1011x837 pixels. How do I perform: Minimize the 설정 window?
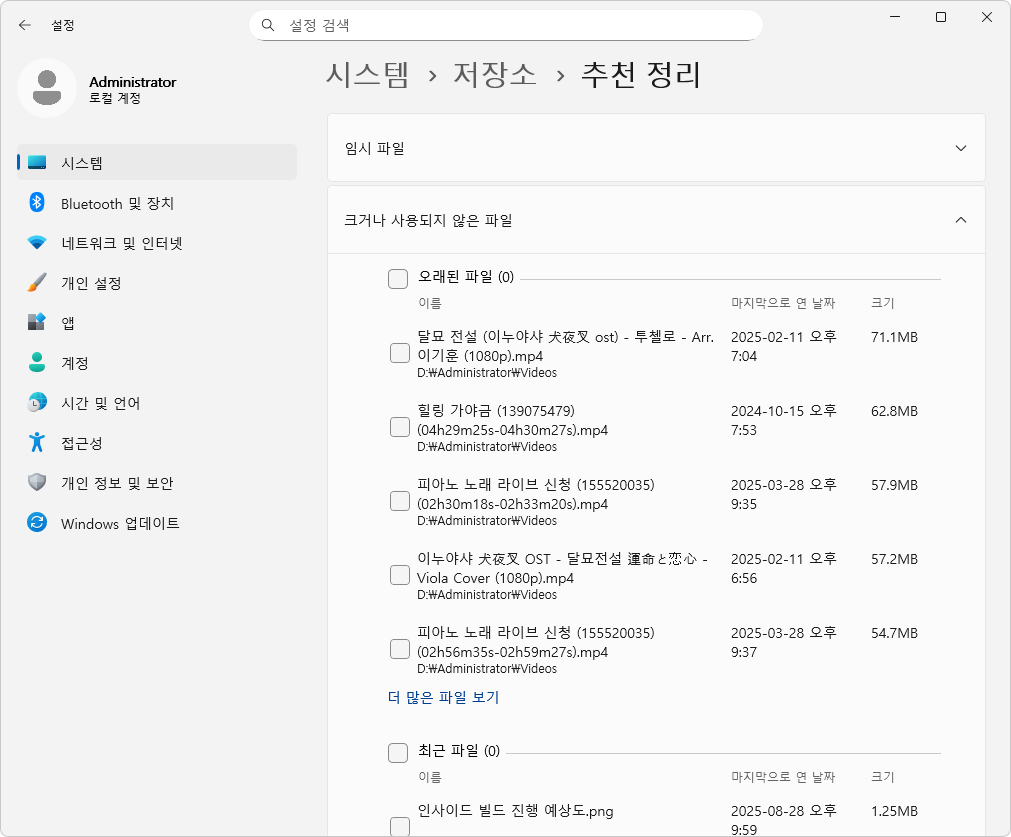click(895, 17)
